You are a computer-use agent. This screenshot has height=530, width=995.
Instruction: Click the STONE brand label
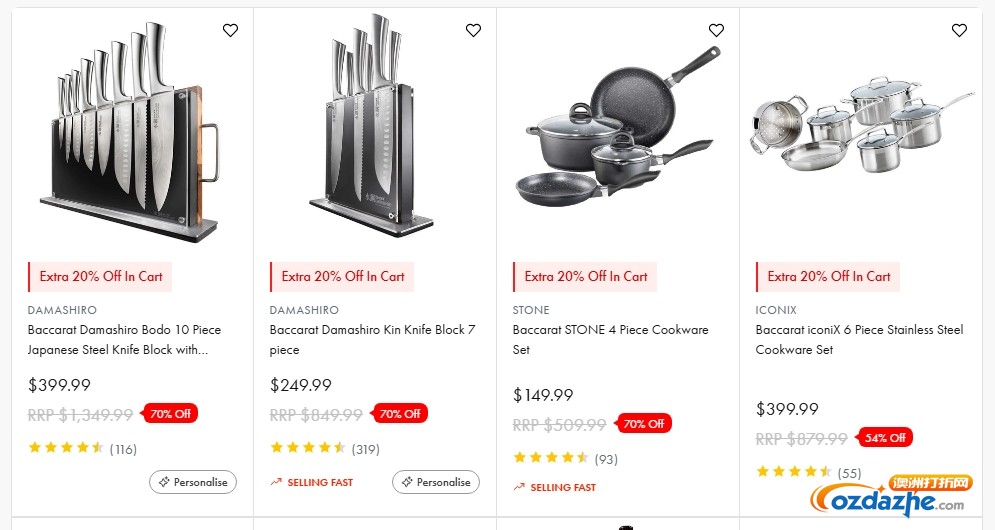(531, 310)
